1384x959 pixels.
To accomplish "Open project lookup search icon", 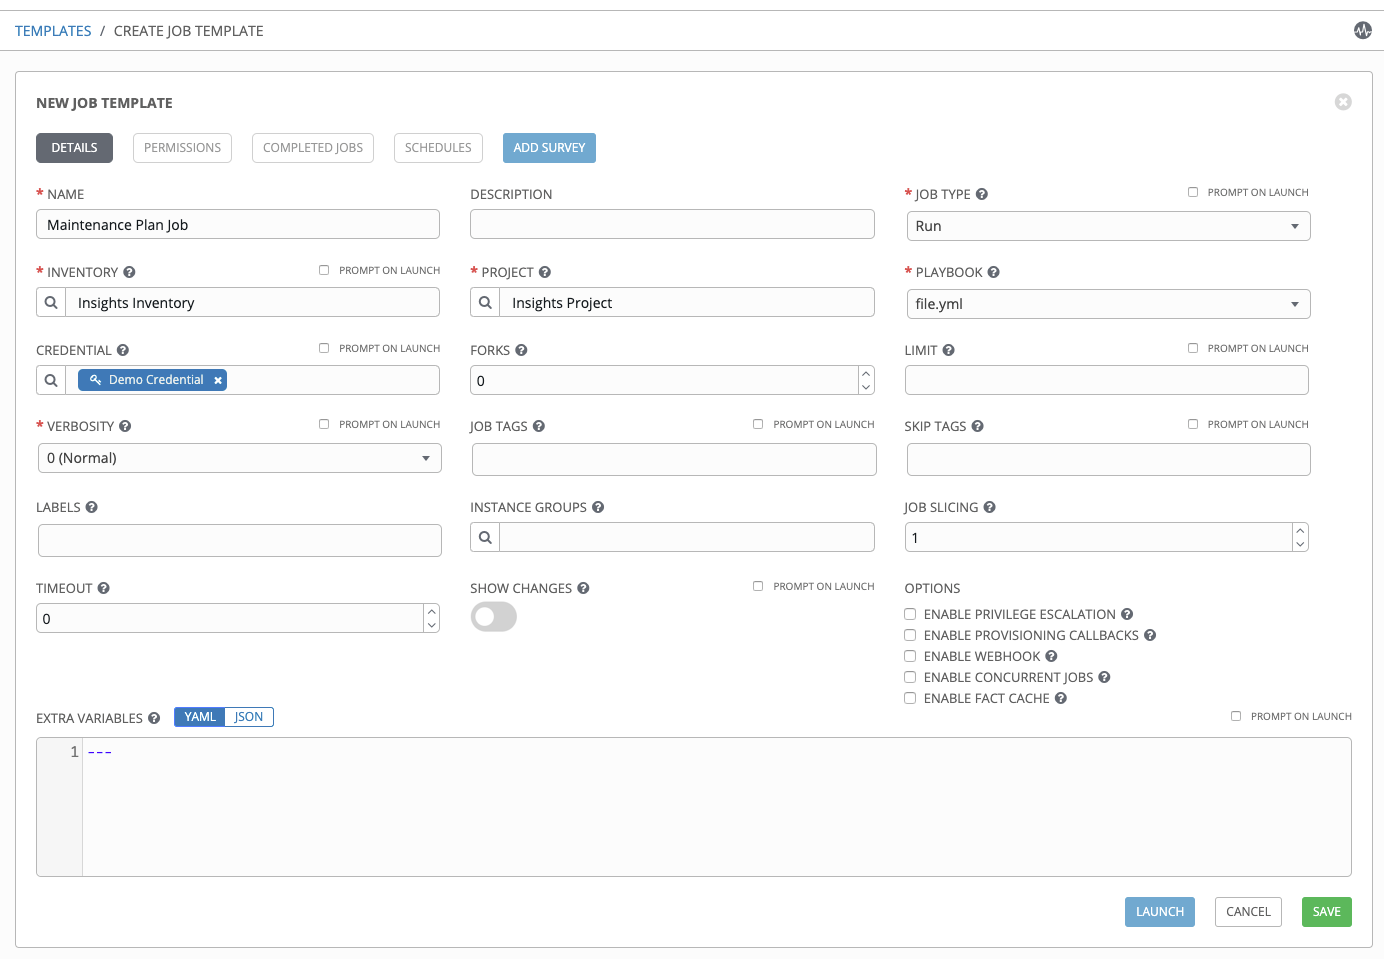I will 485,302.
